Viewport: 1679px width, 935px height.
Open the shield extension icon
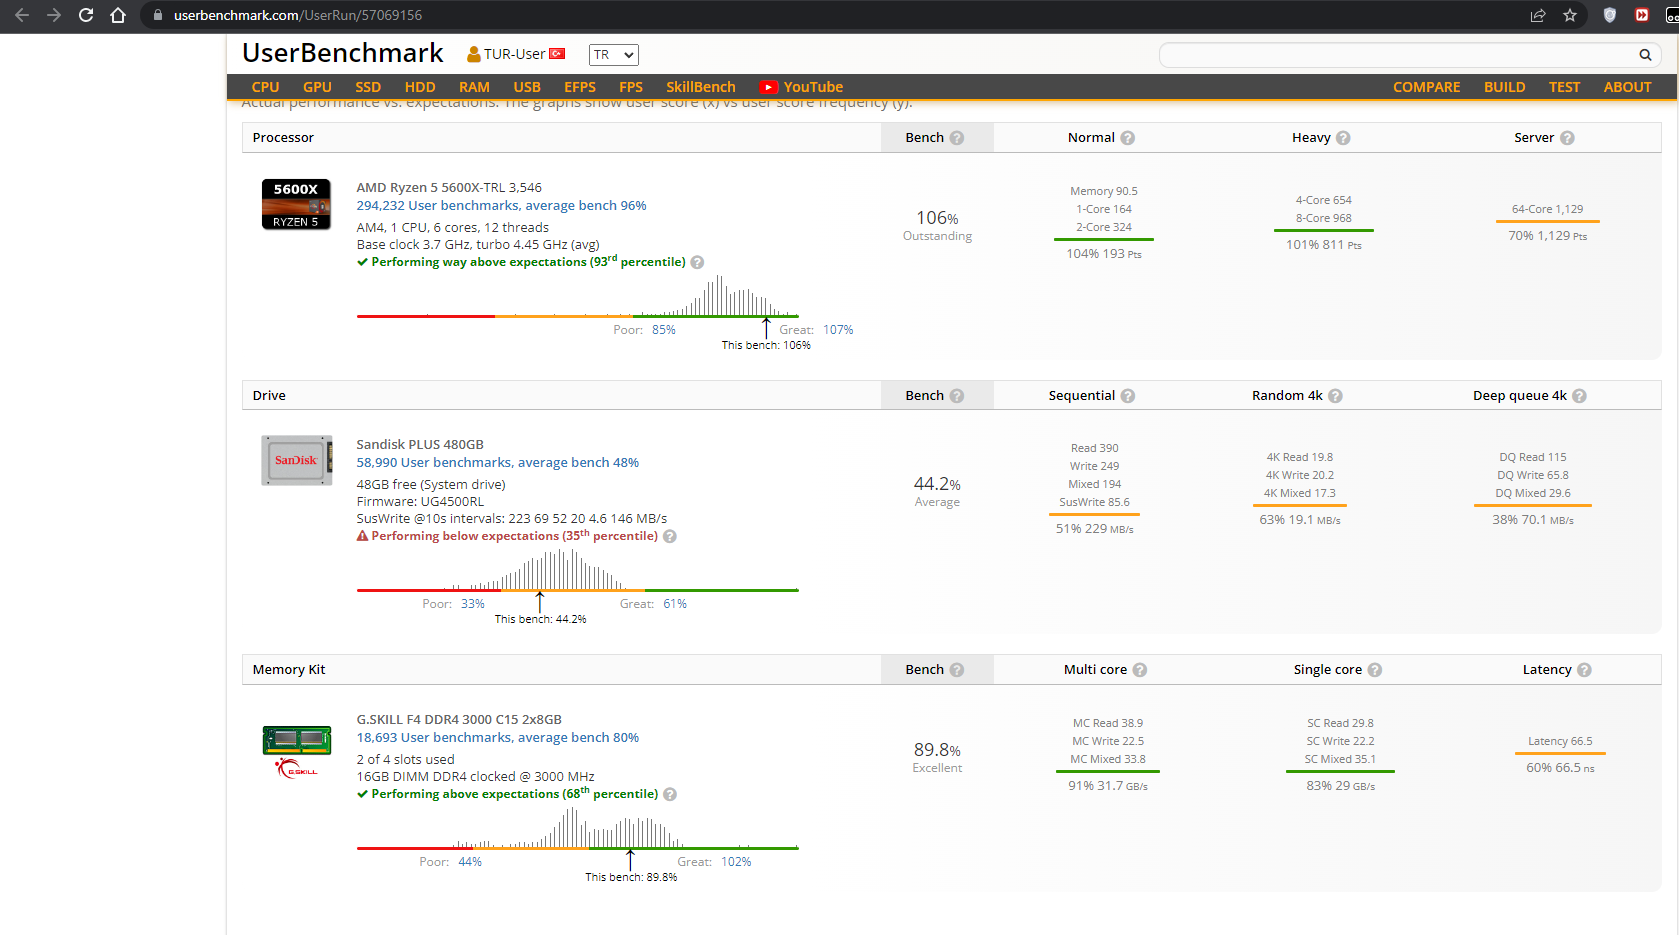[1610, 15]
